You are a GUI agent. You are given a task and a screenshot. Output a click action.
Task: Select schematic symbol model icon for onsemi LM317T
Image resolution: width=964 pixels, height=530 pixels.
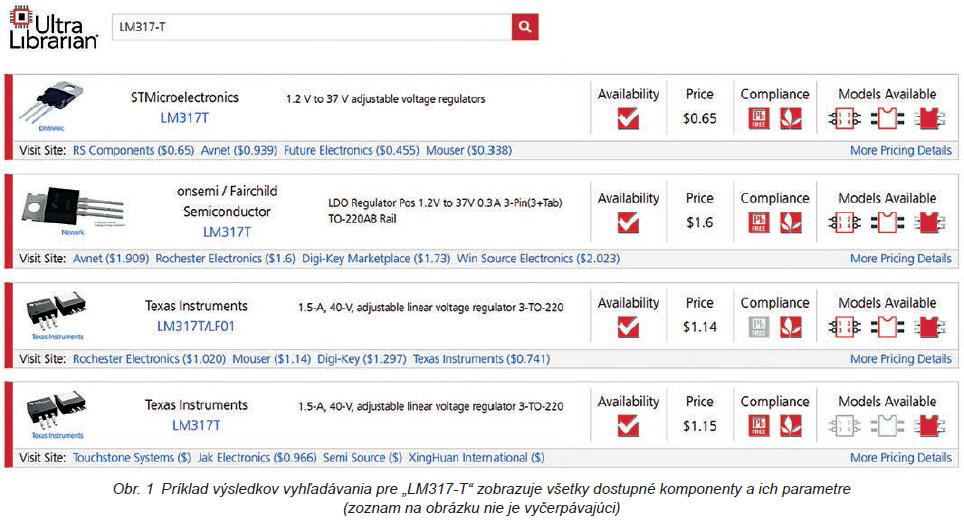click(844, 223)
